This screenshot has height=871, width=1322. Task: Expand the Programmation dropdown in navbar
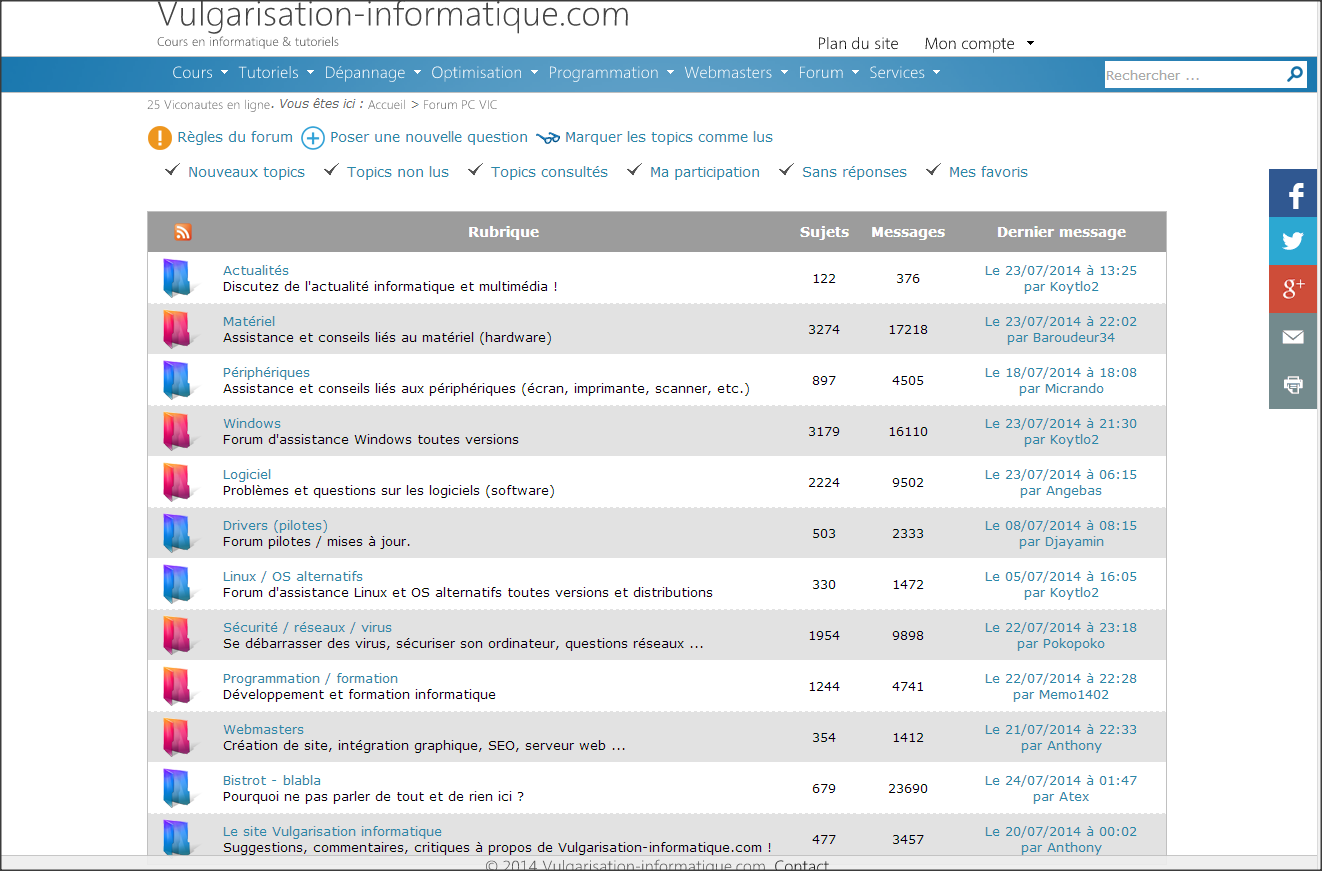coord(611,73)
